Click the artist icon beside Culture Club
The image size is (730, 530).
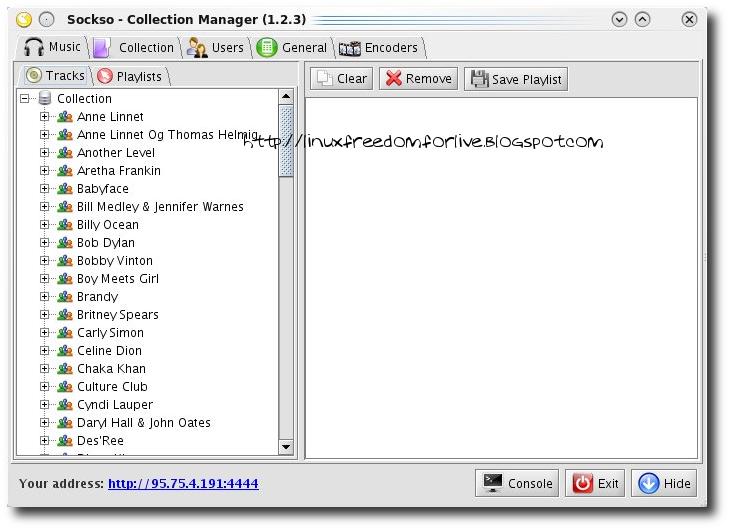[65, 387]
